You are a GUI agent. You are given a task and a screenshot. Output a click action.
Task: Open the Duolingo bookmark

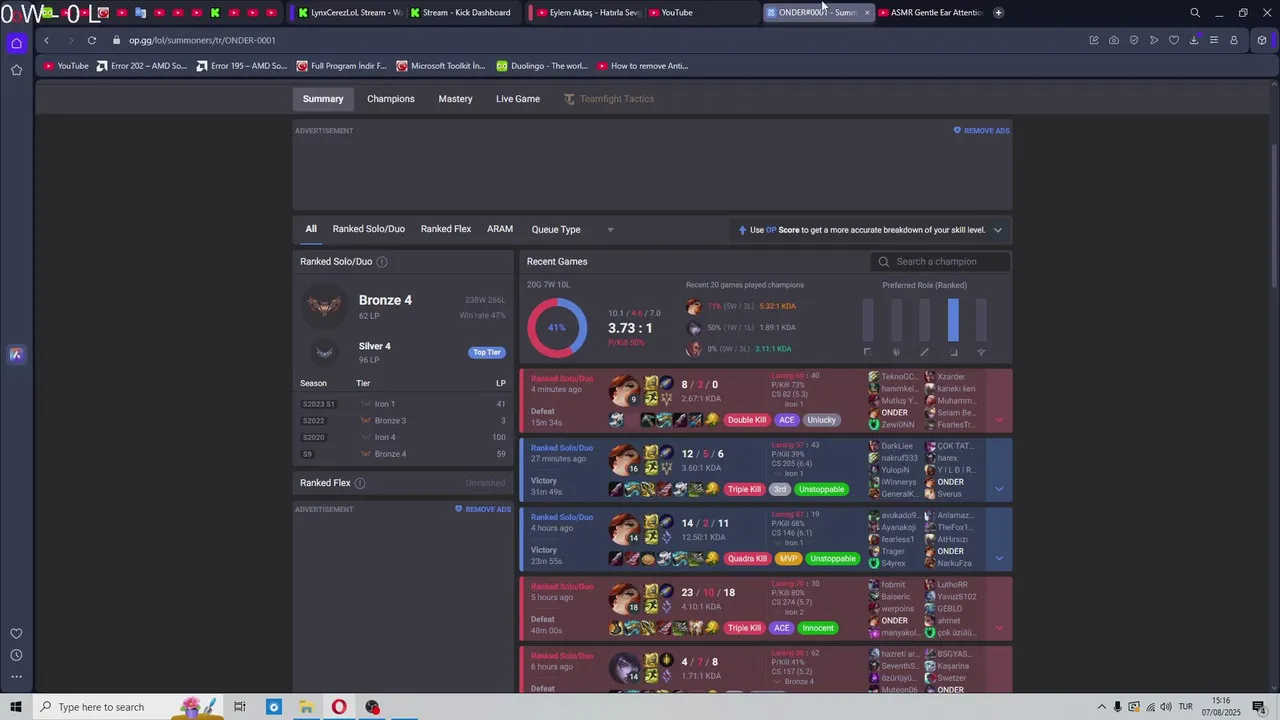pos(542,66)
